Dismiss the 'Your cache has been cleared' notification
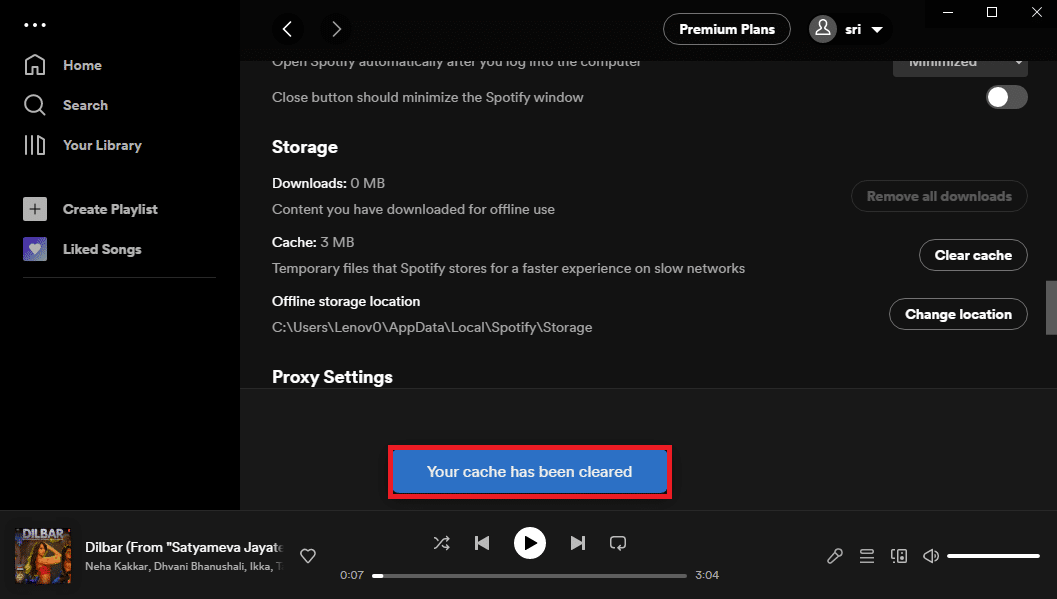The image size is (1057, 599). [530, 472]
